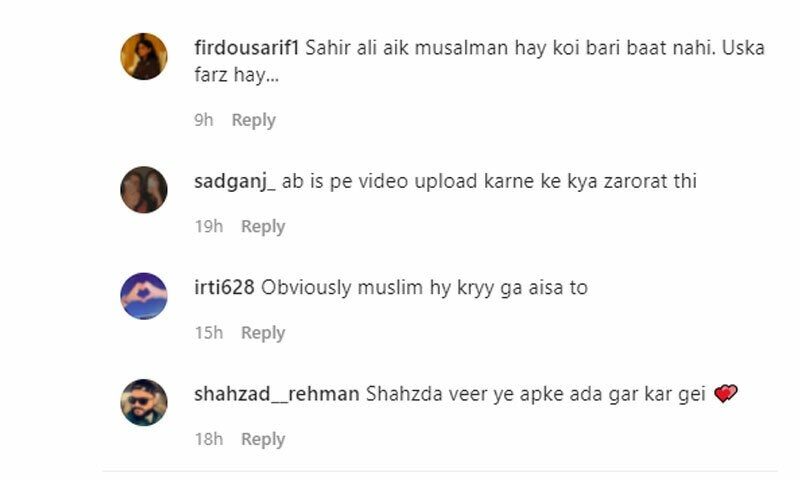800x480 pixels.
Task: Open shahzad__rehman's profile avatar
Action: pos(144,402)
